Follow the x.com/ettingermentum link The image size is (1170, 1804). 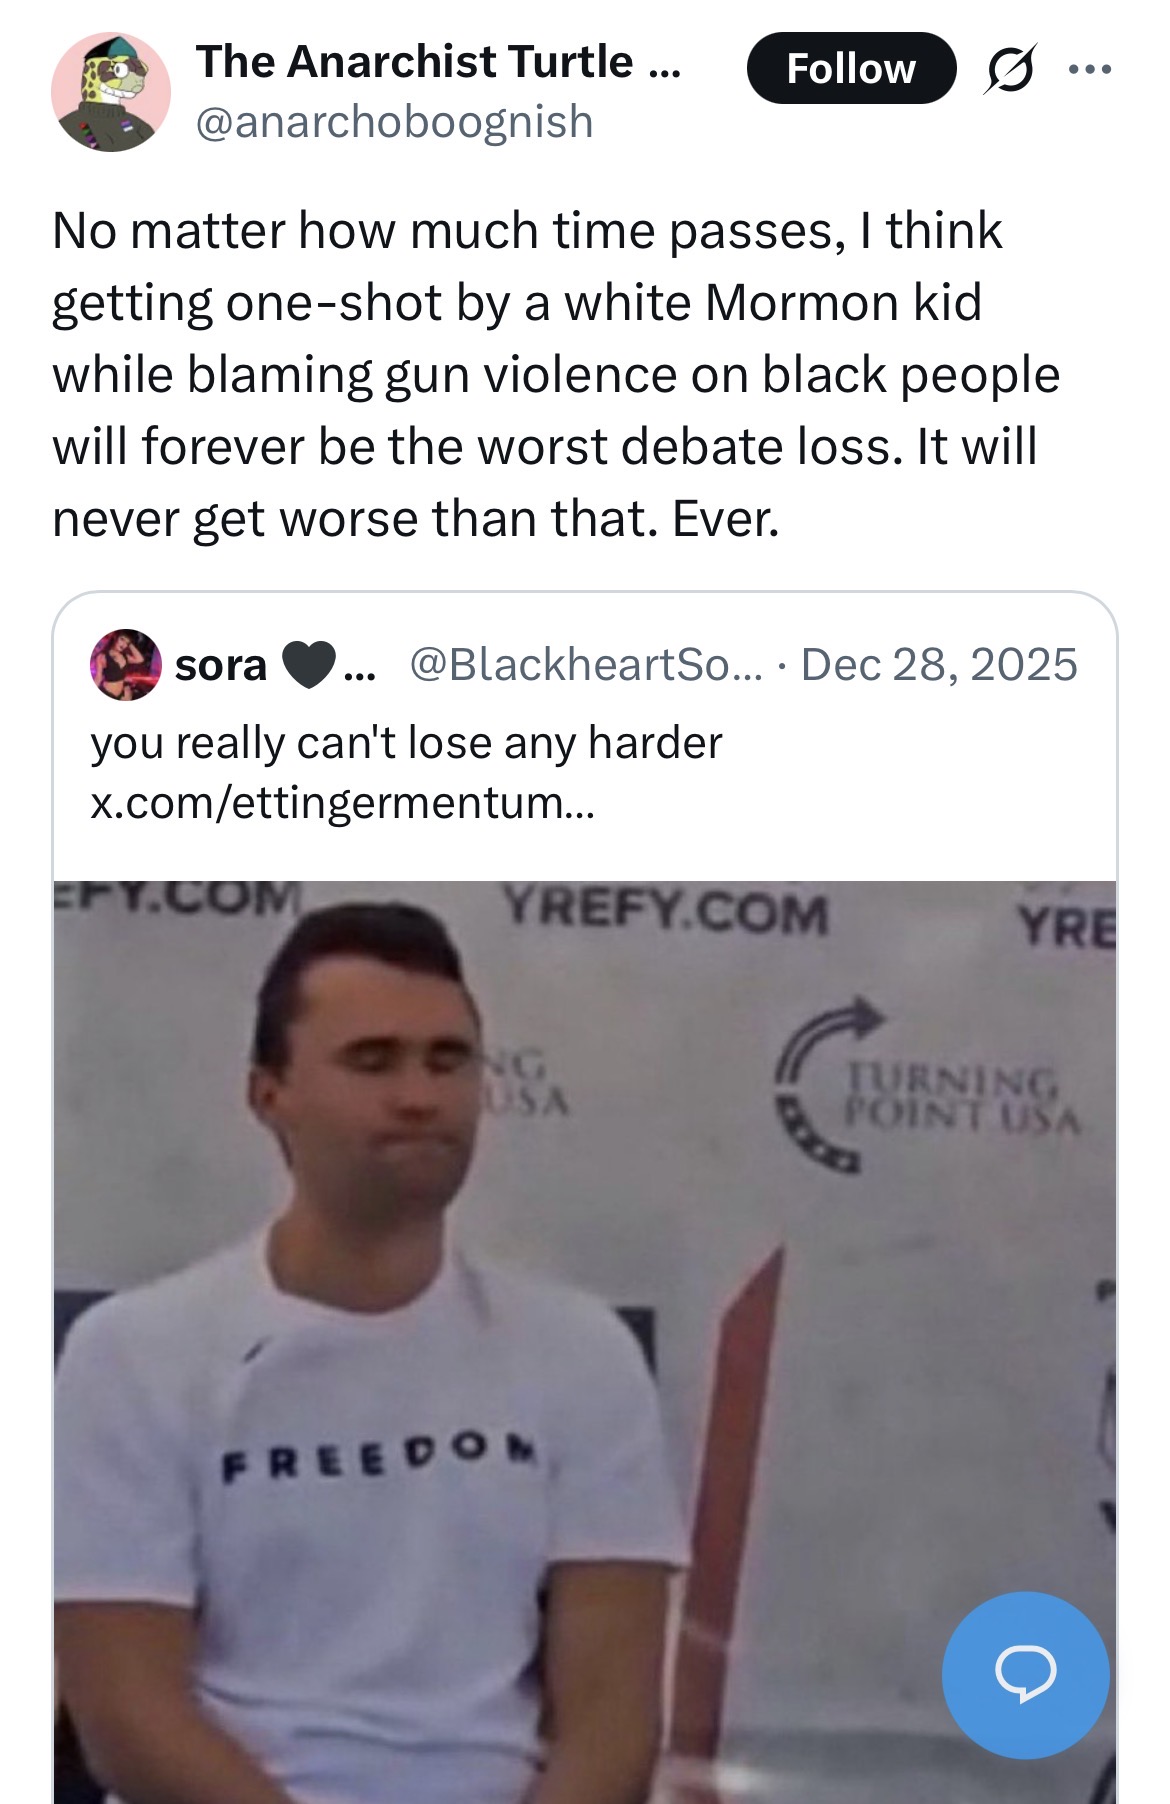[x=342, y=802]
